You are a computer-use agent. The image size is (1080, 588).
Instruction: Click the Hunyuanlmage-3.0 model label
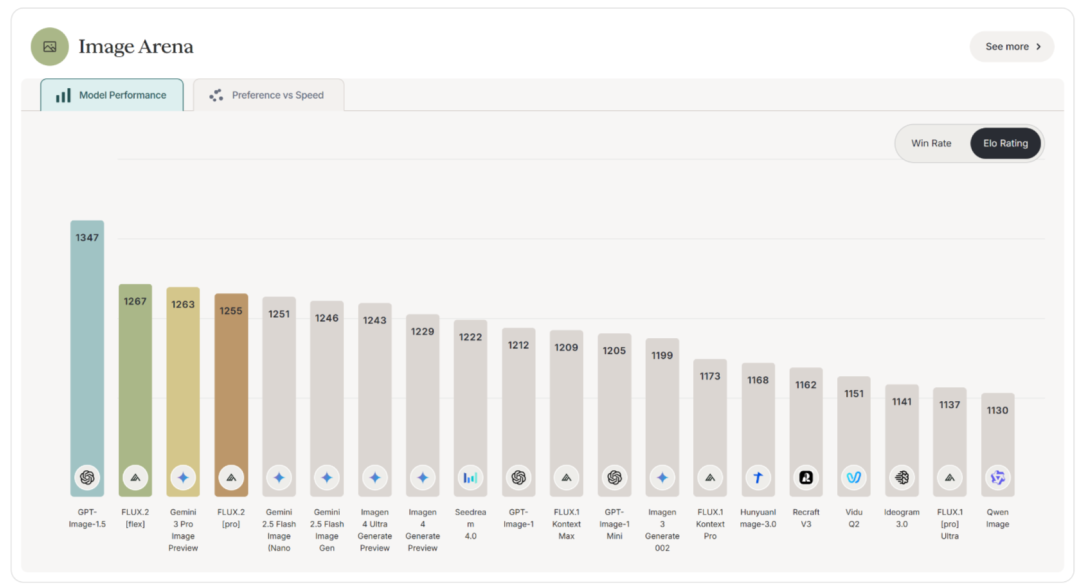[x=758, y=518]
